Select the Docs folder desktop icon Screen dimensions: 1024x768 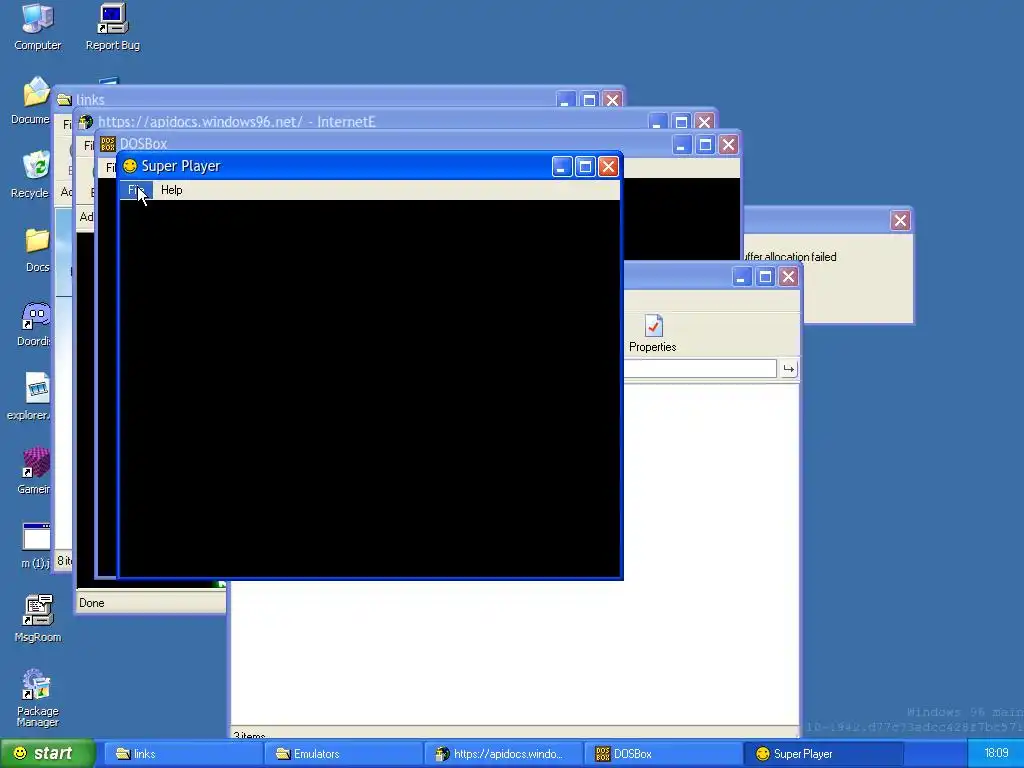click(x=37, y=249)
